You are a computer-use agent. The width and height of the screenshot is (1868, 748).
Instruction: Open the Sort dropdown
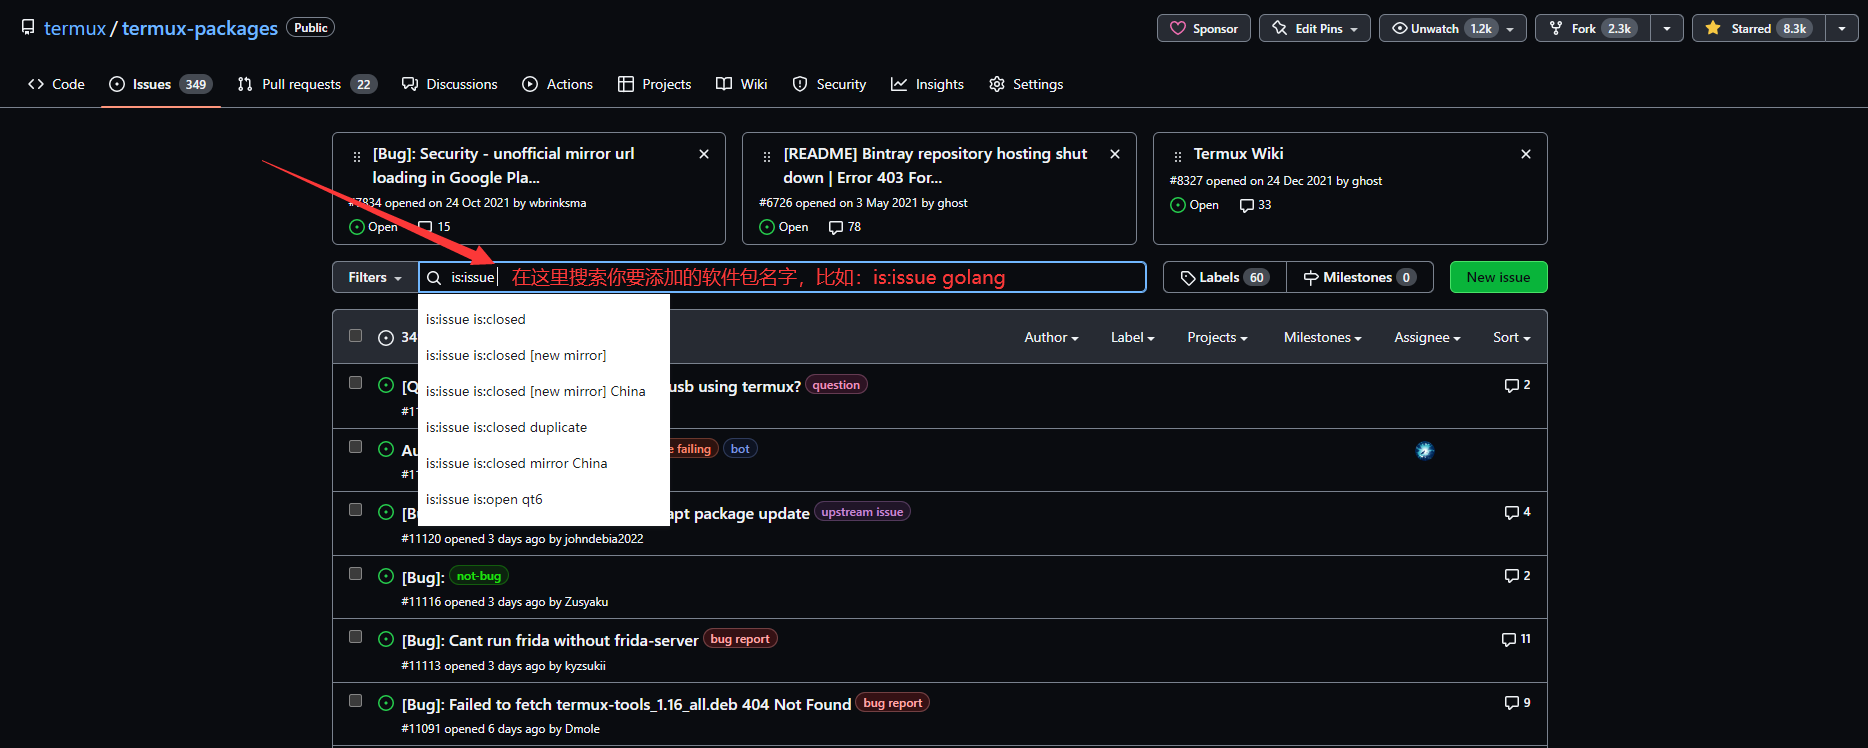[1511, 337]
